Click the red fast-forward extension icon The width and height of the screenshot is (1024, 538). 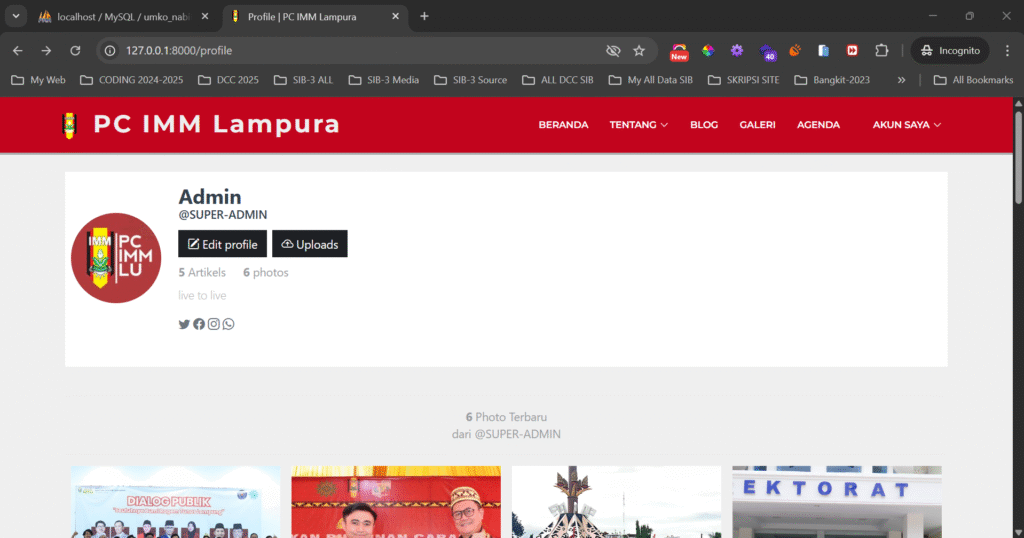click(852, 50)
